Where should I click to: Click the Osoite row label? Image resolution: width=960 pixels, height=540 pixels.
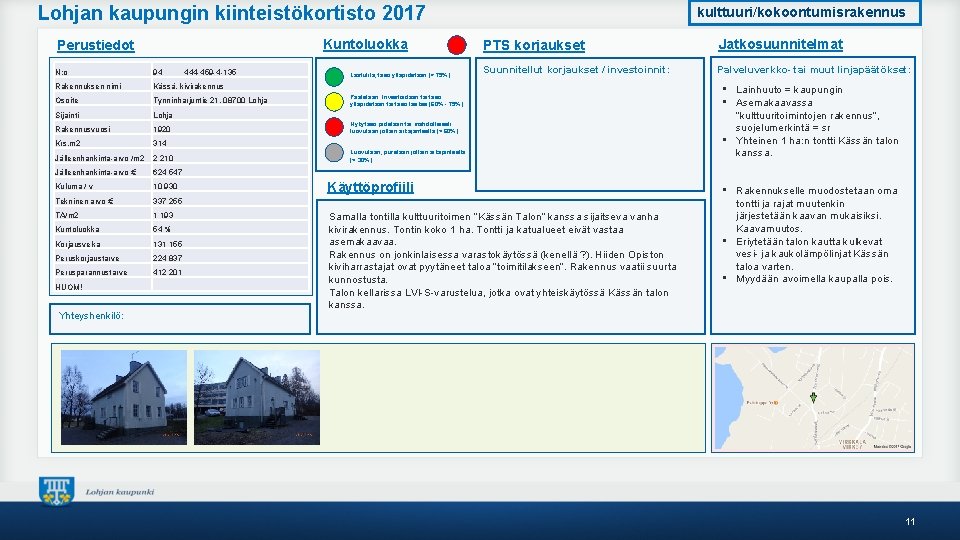pyautogui.click(x=67, y=100)
